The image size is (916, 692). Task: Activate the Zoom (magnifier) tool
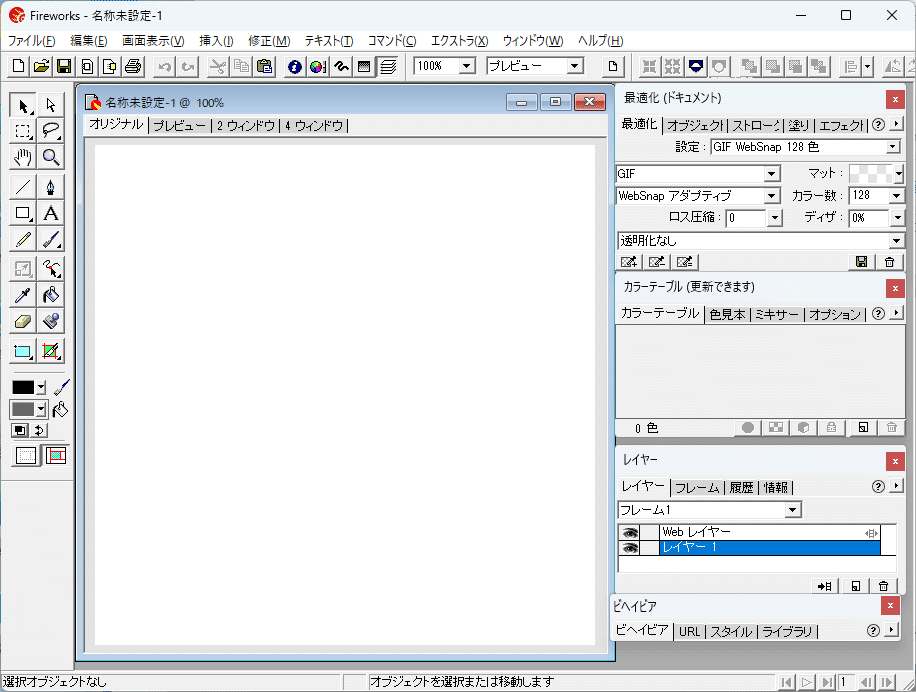48,157
